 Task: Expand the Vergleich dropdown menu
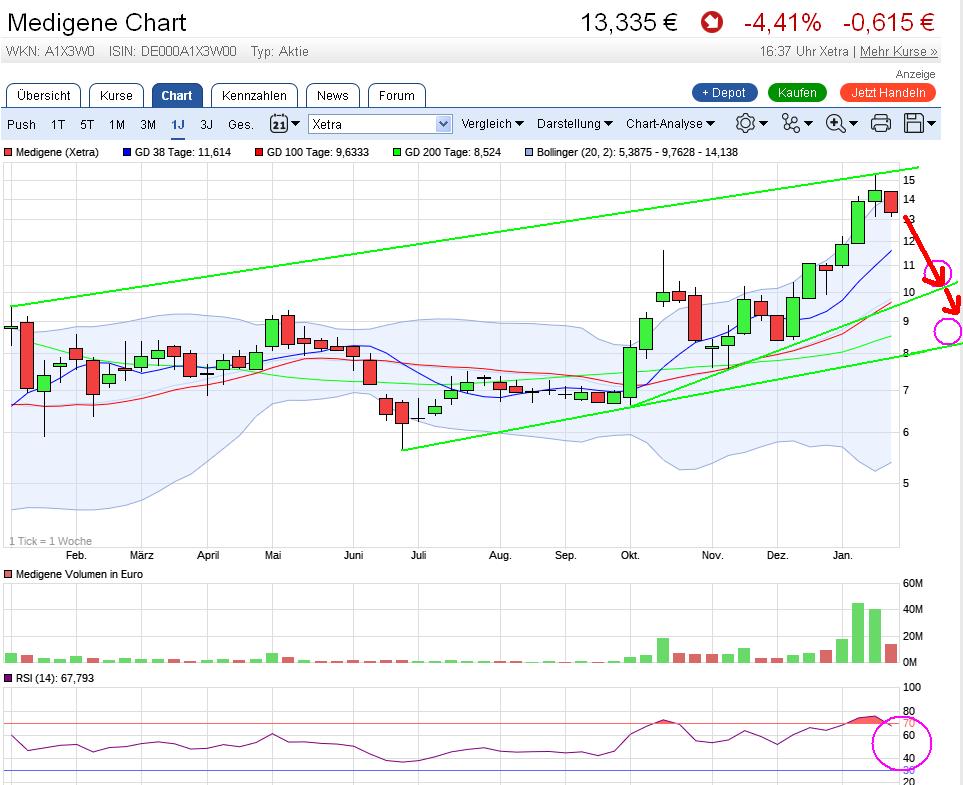tap(492, 124)
